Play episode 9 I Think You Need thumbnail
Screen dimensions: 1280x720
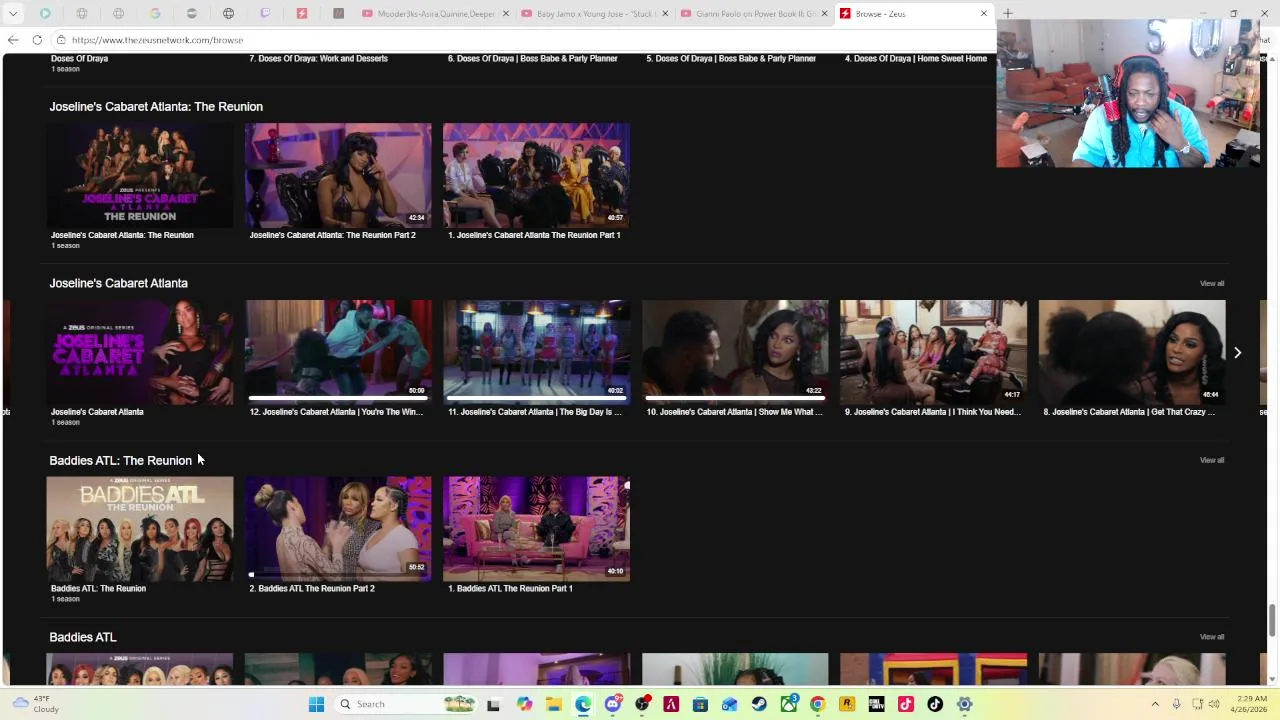coord(933,352)
